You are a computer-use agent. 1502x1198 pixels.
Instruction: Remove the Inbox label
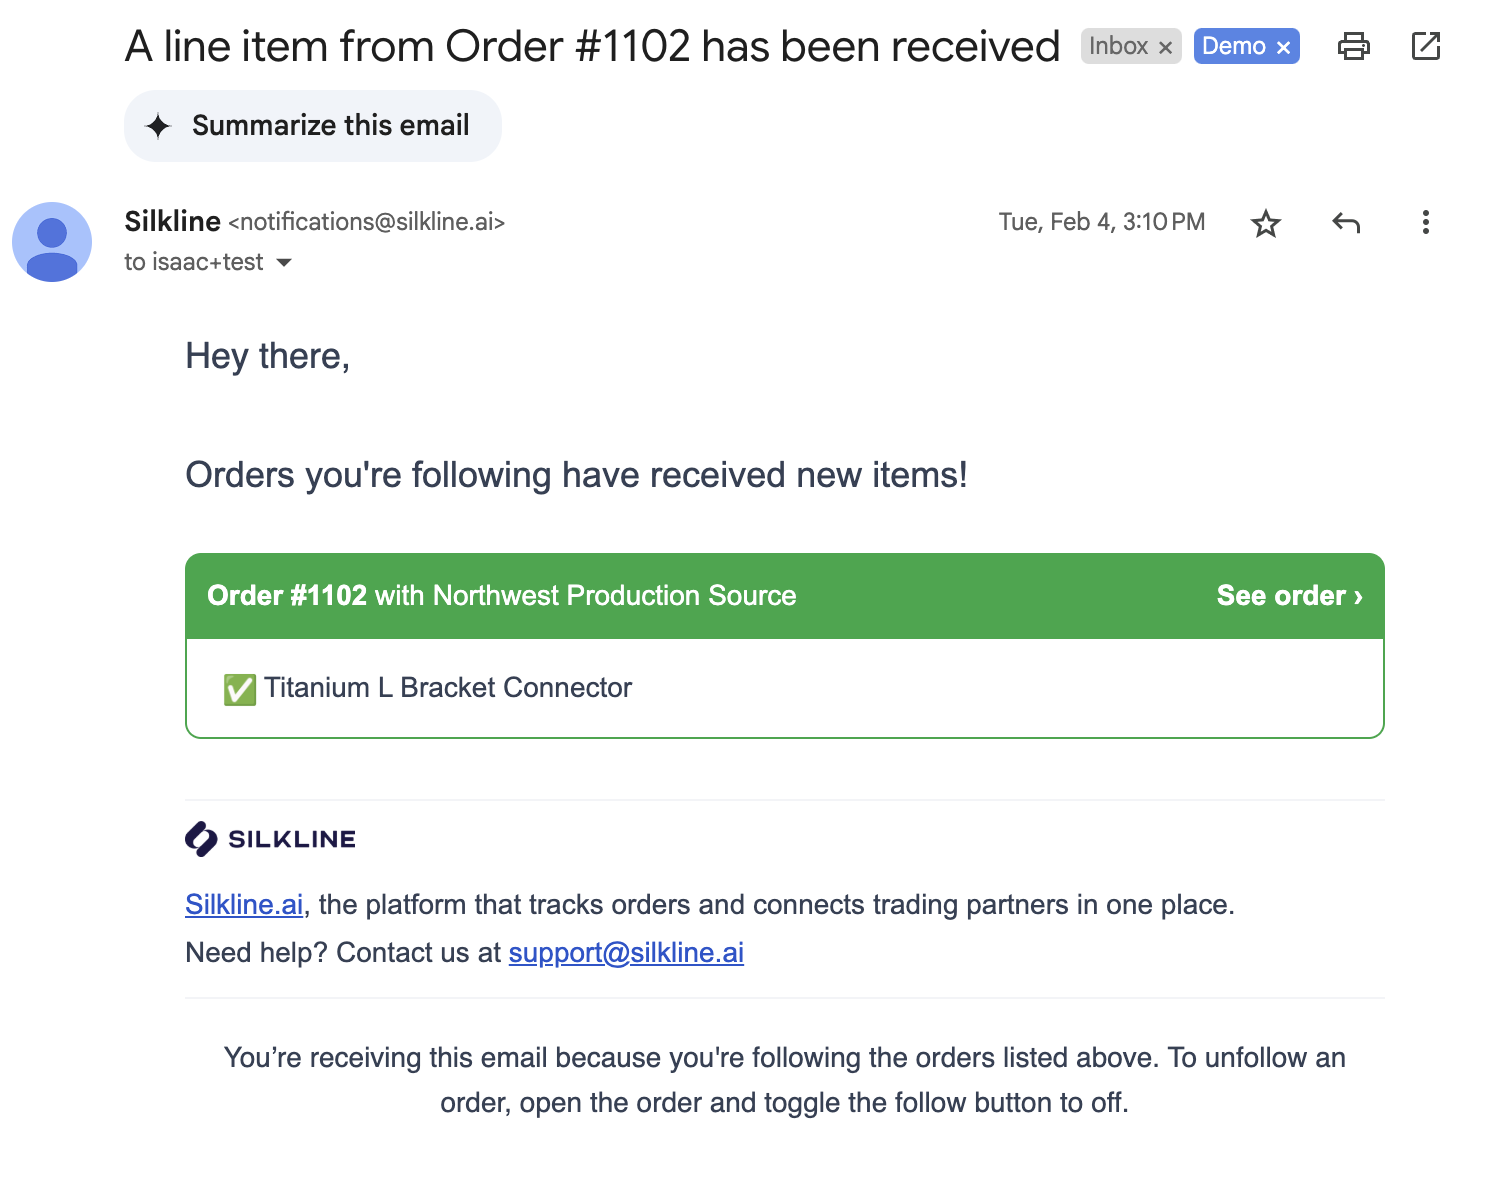point(1165,47)
